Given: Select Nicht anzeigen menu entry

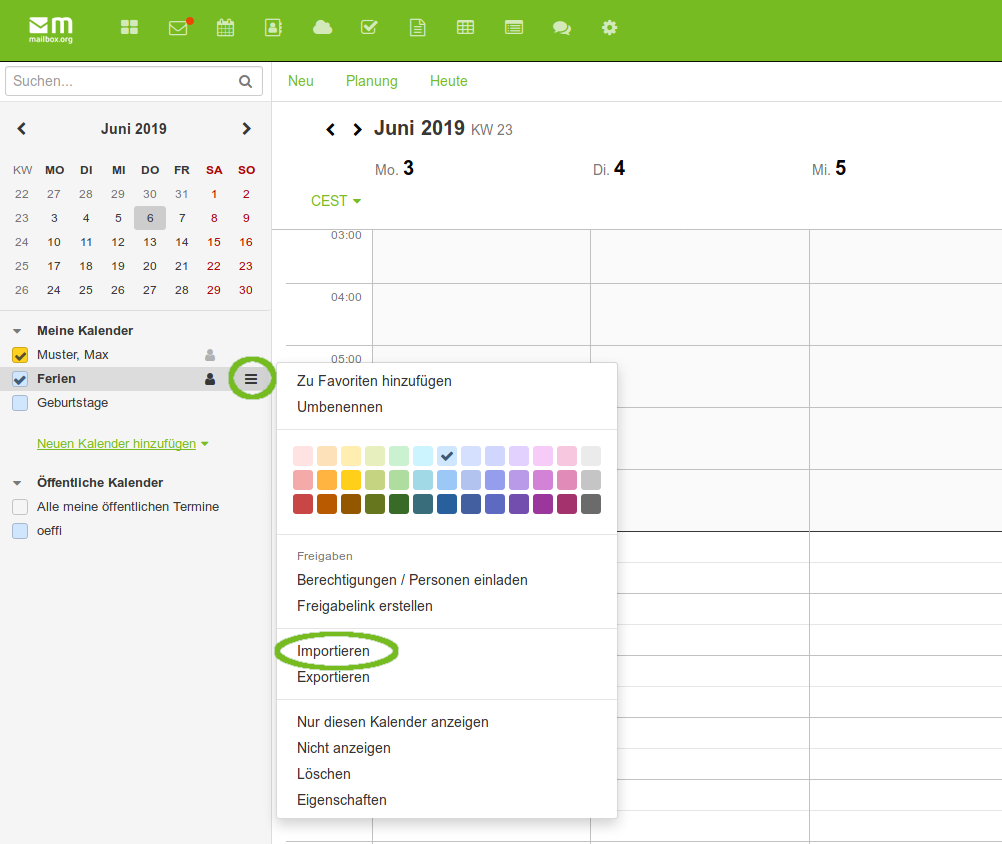Looking at the screenshot, I should click(x=343, y=748).
